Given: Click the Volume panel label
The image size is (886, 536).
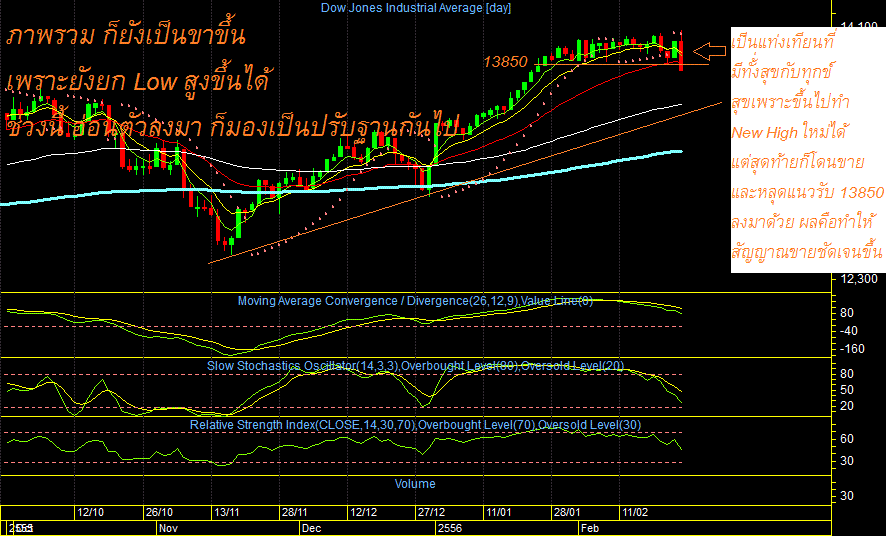Looking at the screenshot, I should click(x=415, y=484).
